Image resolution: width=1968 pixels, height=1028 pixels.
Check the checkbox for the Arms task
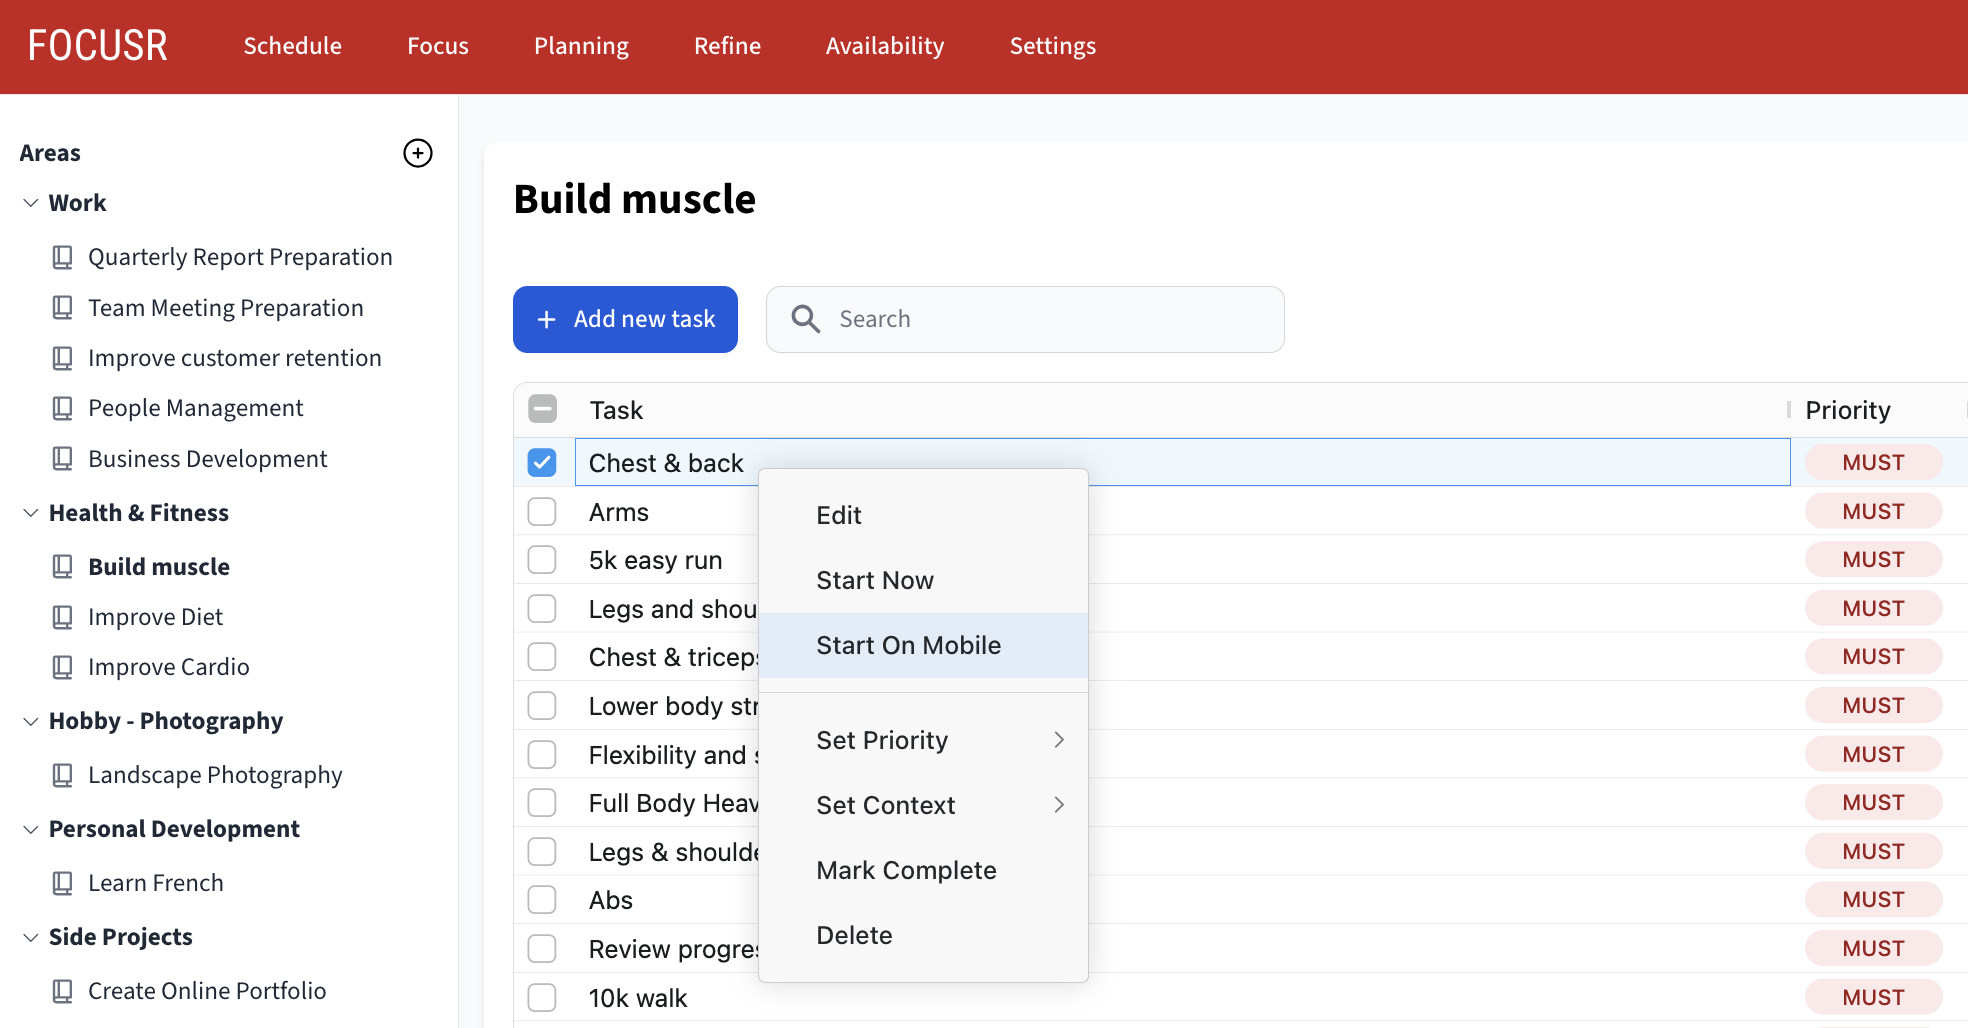tap(542, 511)
